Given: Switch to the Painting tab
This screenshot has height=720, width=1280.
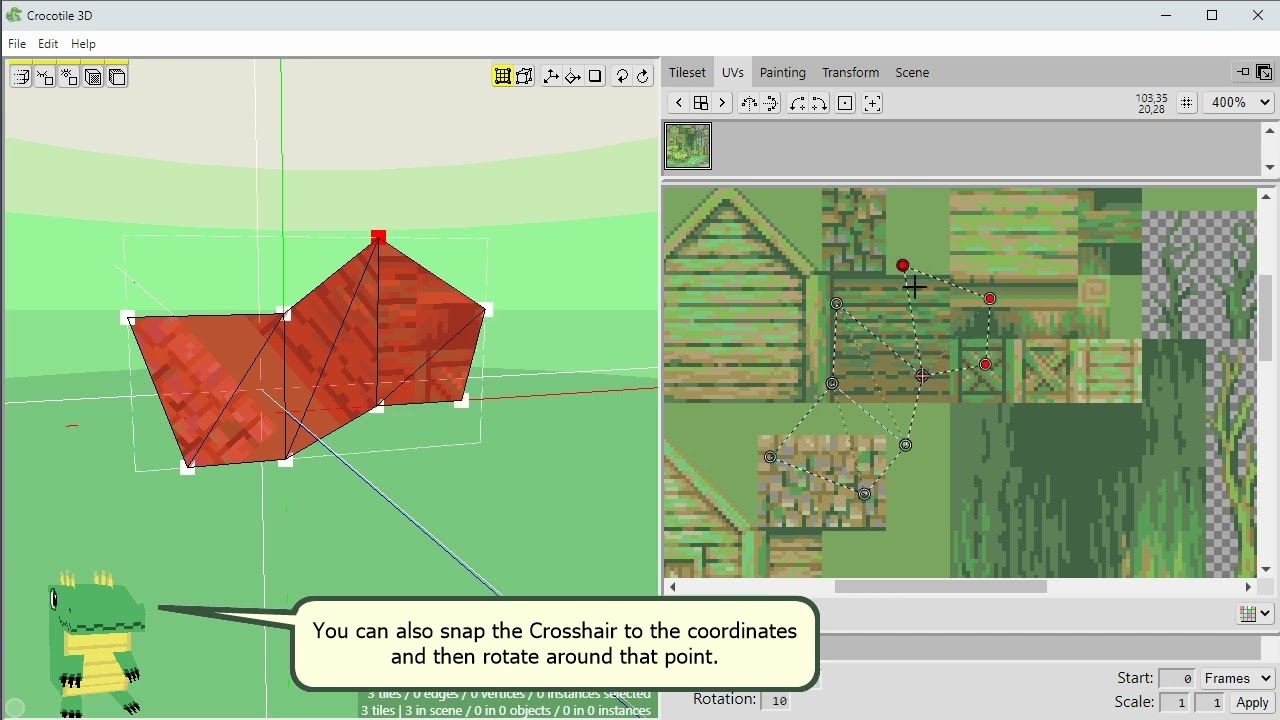Looking at the screenshot, I should 782,72.
